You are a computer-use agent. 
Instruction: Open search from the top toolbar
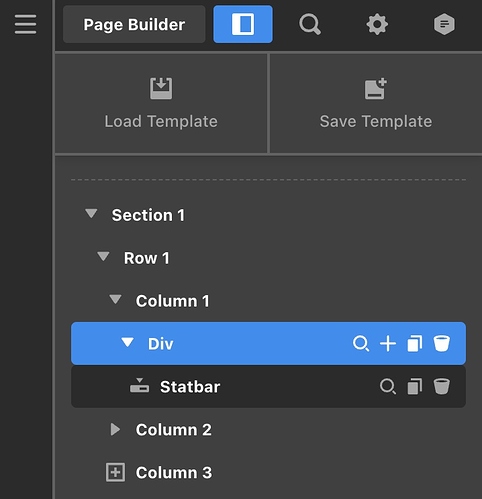tap(310, 24)
